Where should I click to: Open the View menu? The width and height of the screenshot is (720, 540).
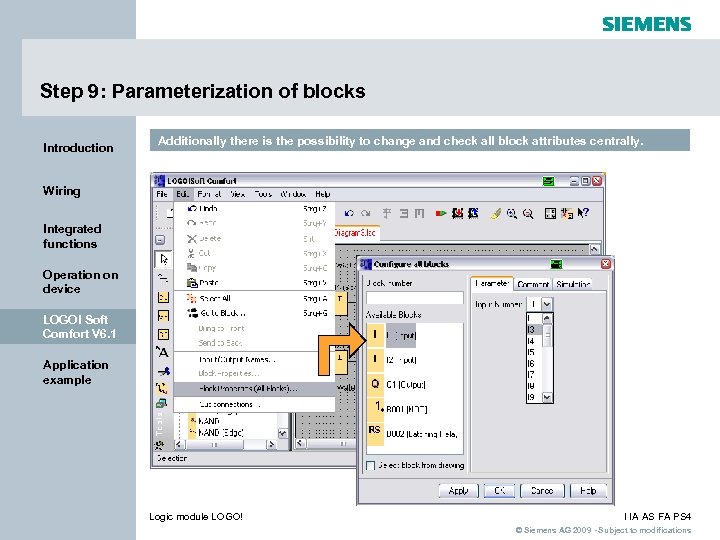(237, 194)
